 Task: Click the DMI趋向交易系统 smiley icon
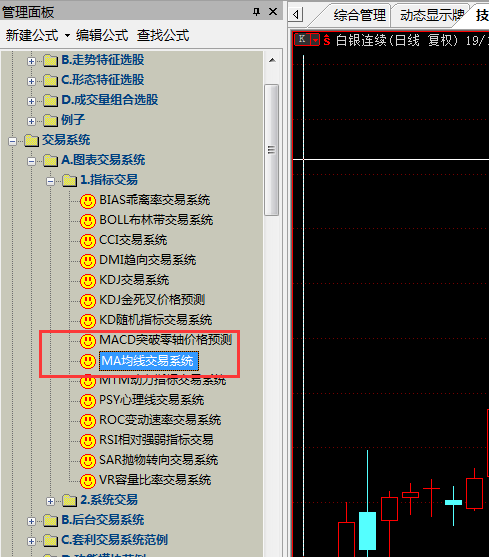tap(88, 261)
